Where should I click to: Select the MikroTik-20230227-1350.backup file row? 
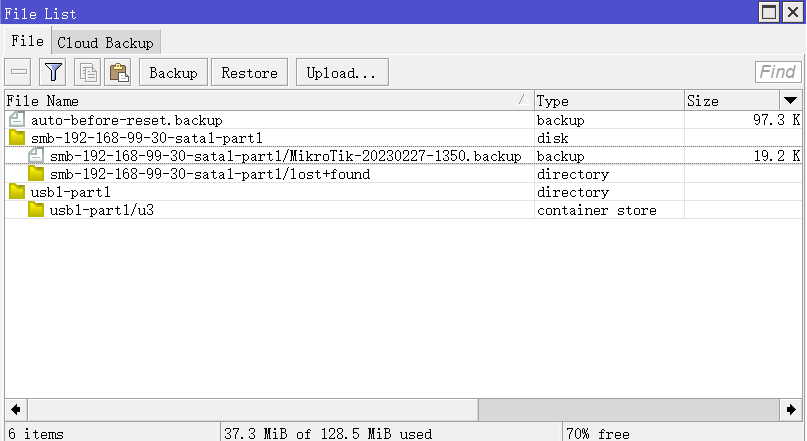click(285, 156)
